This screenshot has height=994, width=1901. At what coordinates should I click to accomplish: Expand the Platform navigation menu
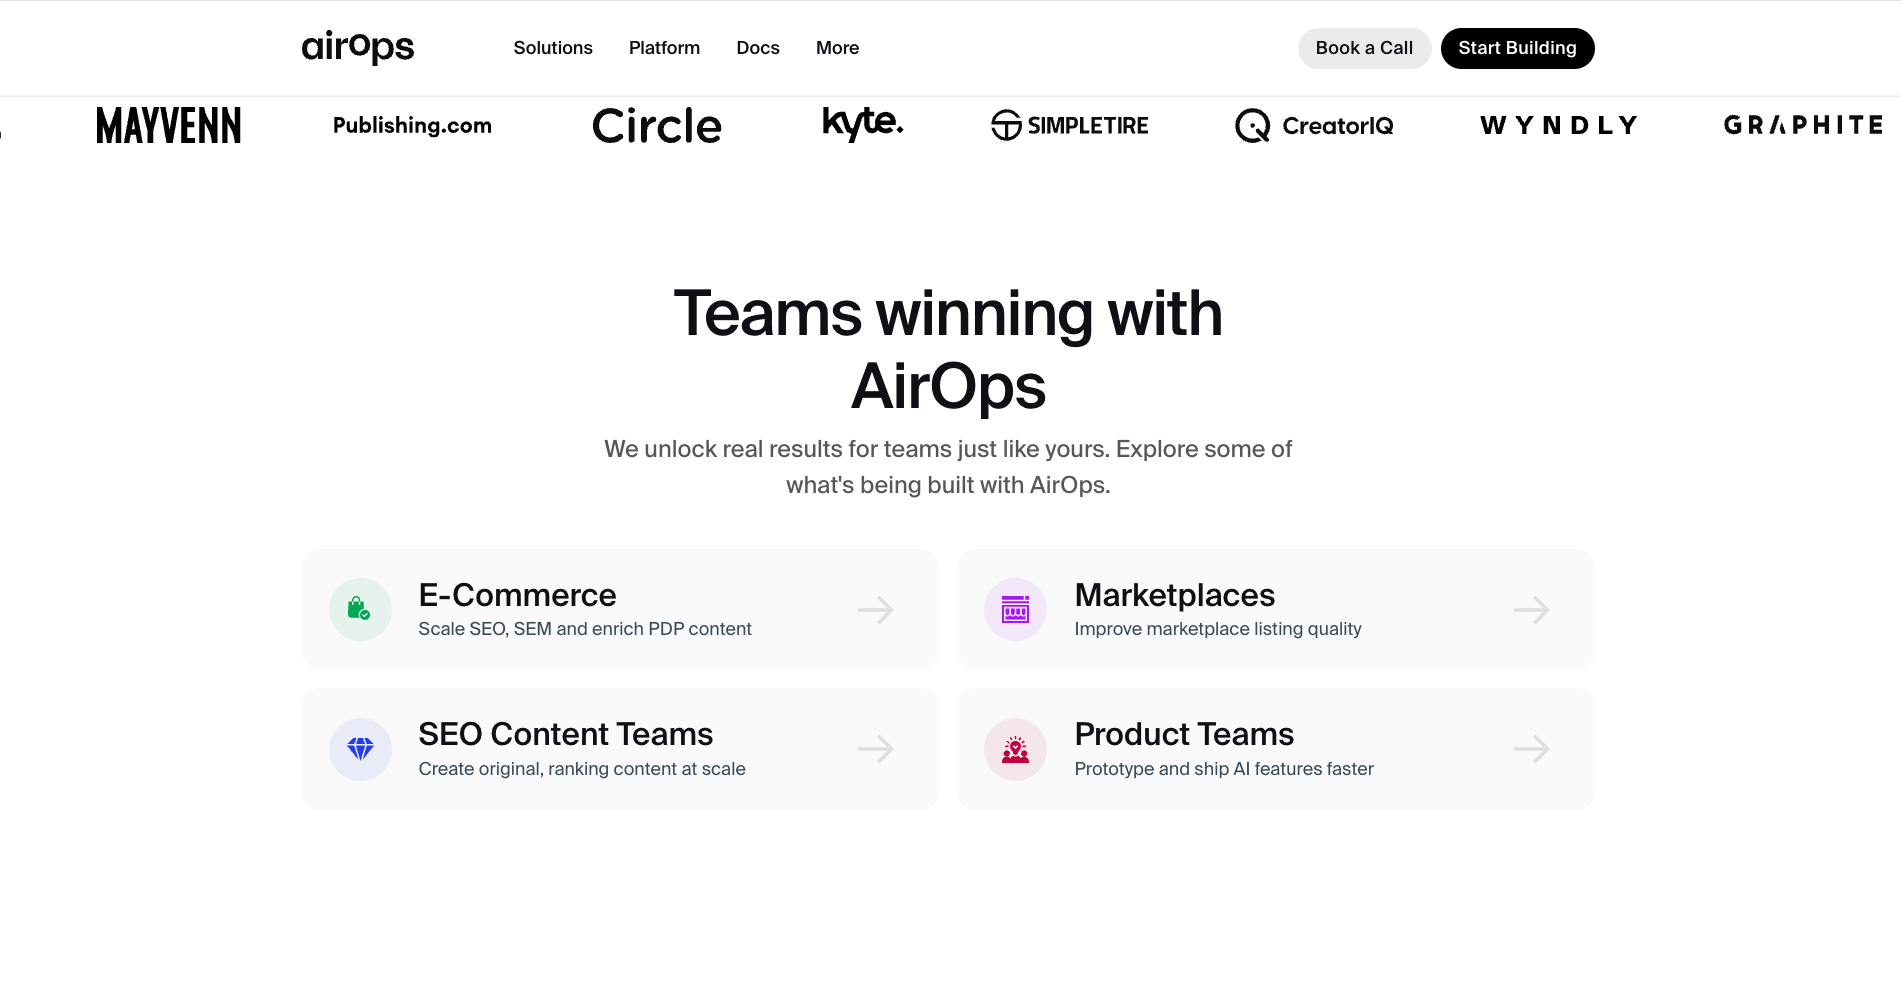coord(664,48)
